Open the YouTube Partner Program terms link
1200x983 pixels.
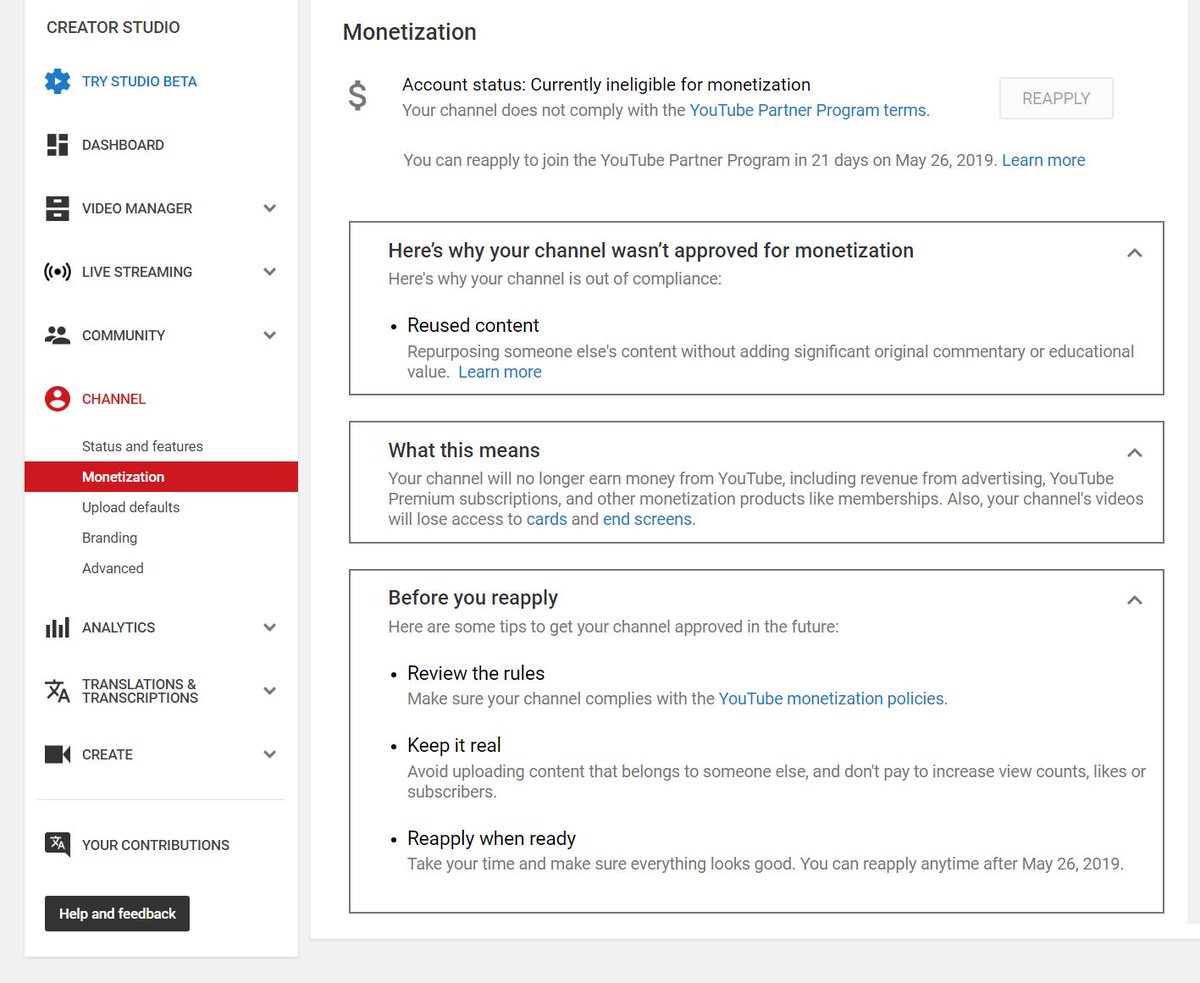(808, 110)
